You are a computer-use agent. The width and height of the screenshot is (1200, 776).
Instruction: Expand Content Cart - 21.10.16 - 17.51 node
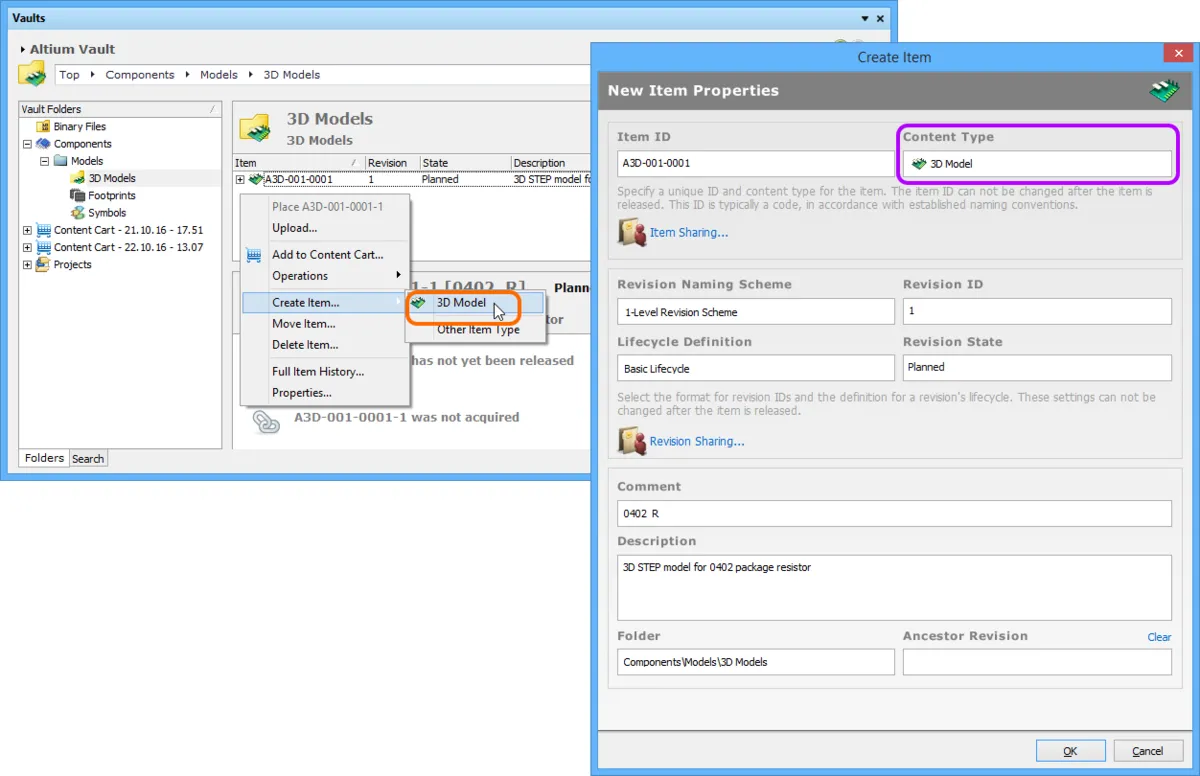[27, 230]
